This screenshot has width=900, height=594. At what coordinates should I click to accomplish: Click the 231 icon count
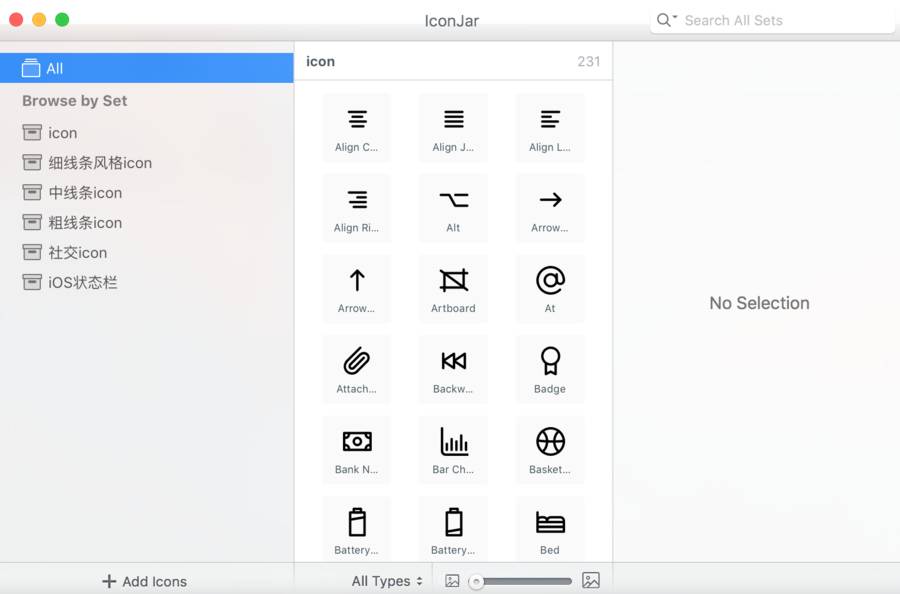pos(588,61)
